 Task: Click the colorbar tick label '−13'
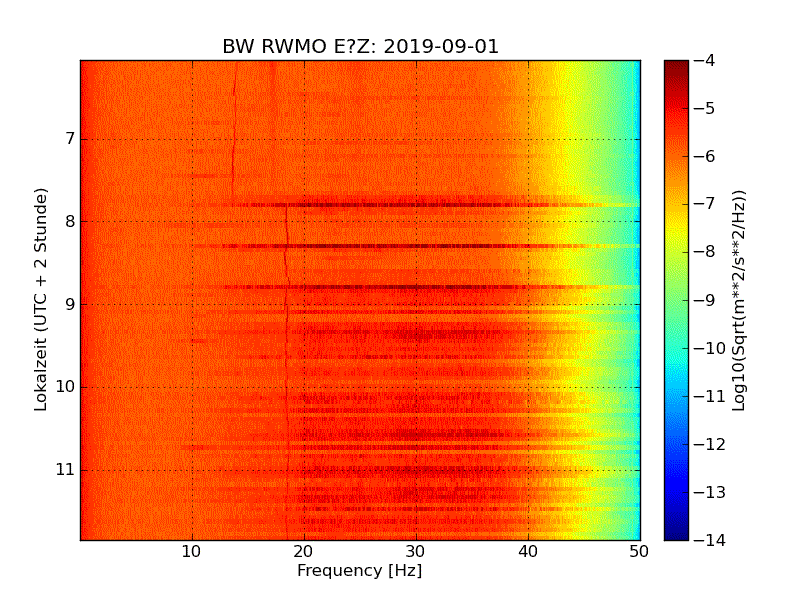(x=710, y=492)
